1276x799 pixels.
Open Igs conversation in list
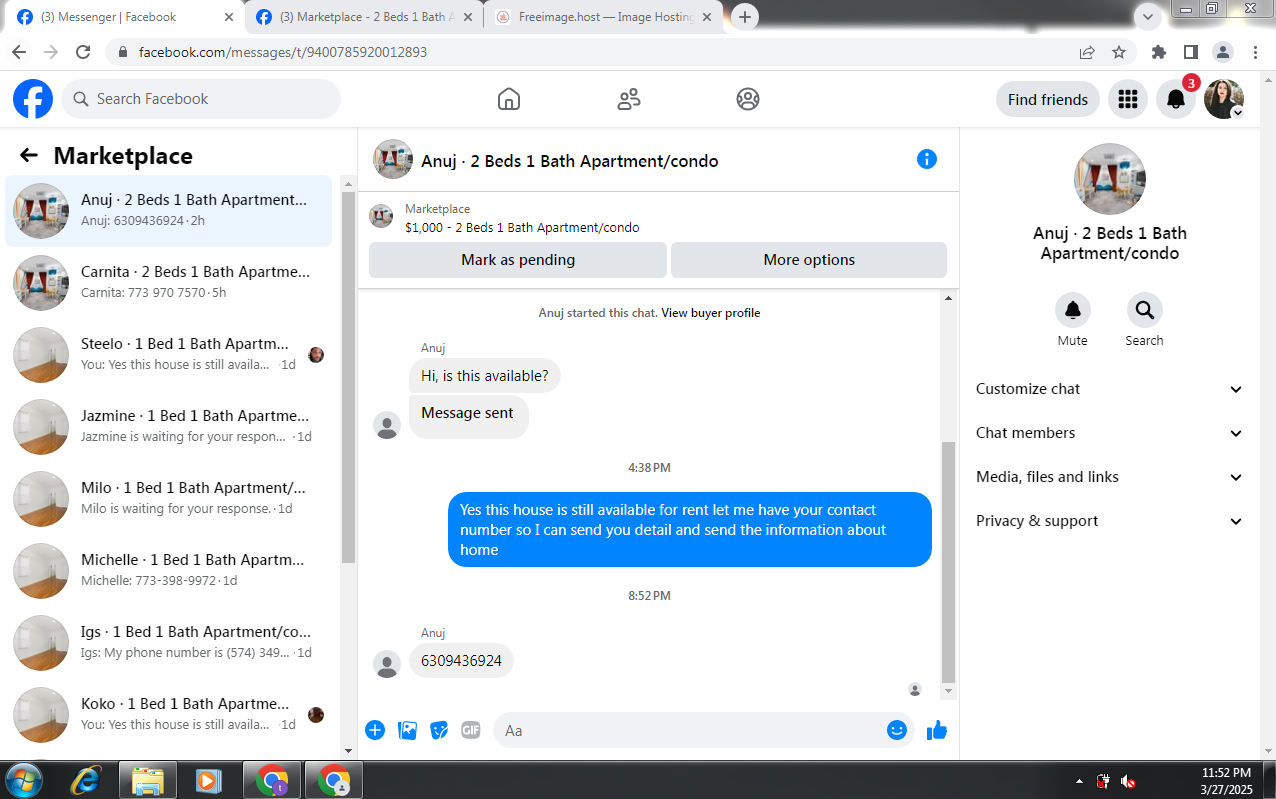169,642
